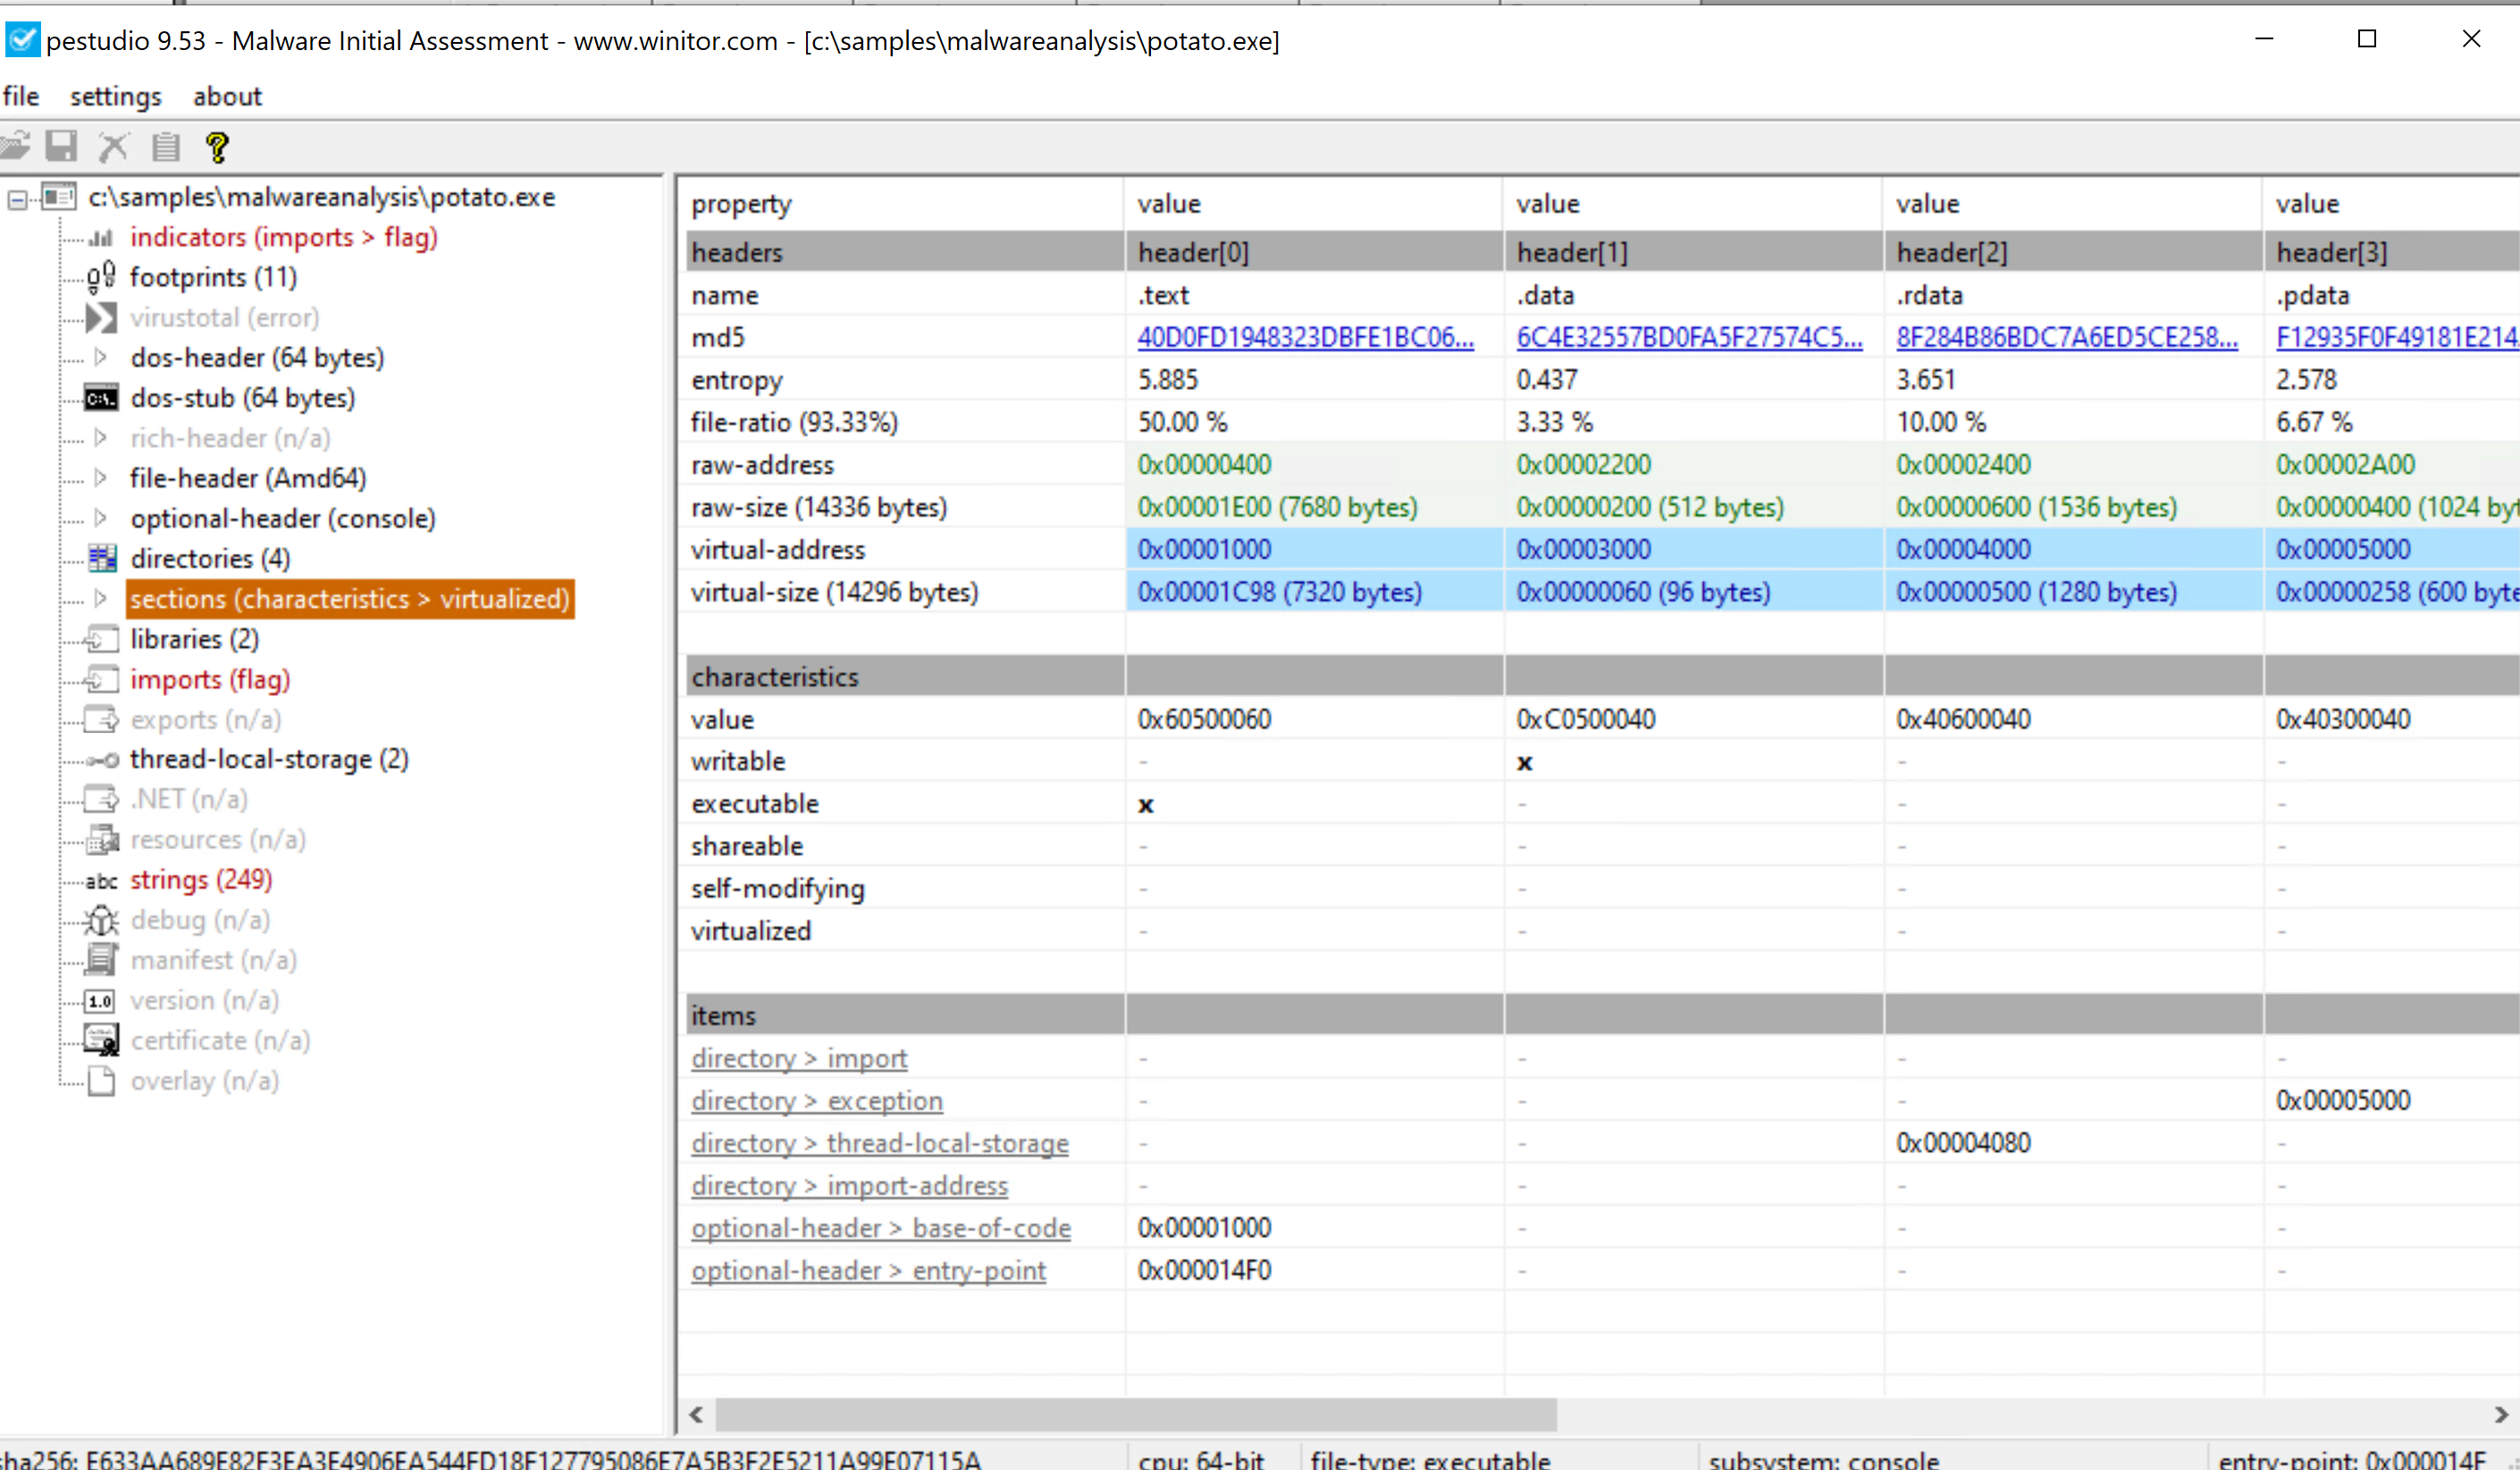This screenshot has height=1470, width=2520.
Task: Click the virustotal icon in tree
Action: pyautogui.click(x=101, y=318)
